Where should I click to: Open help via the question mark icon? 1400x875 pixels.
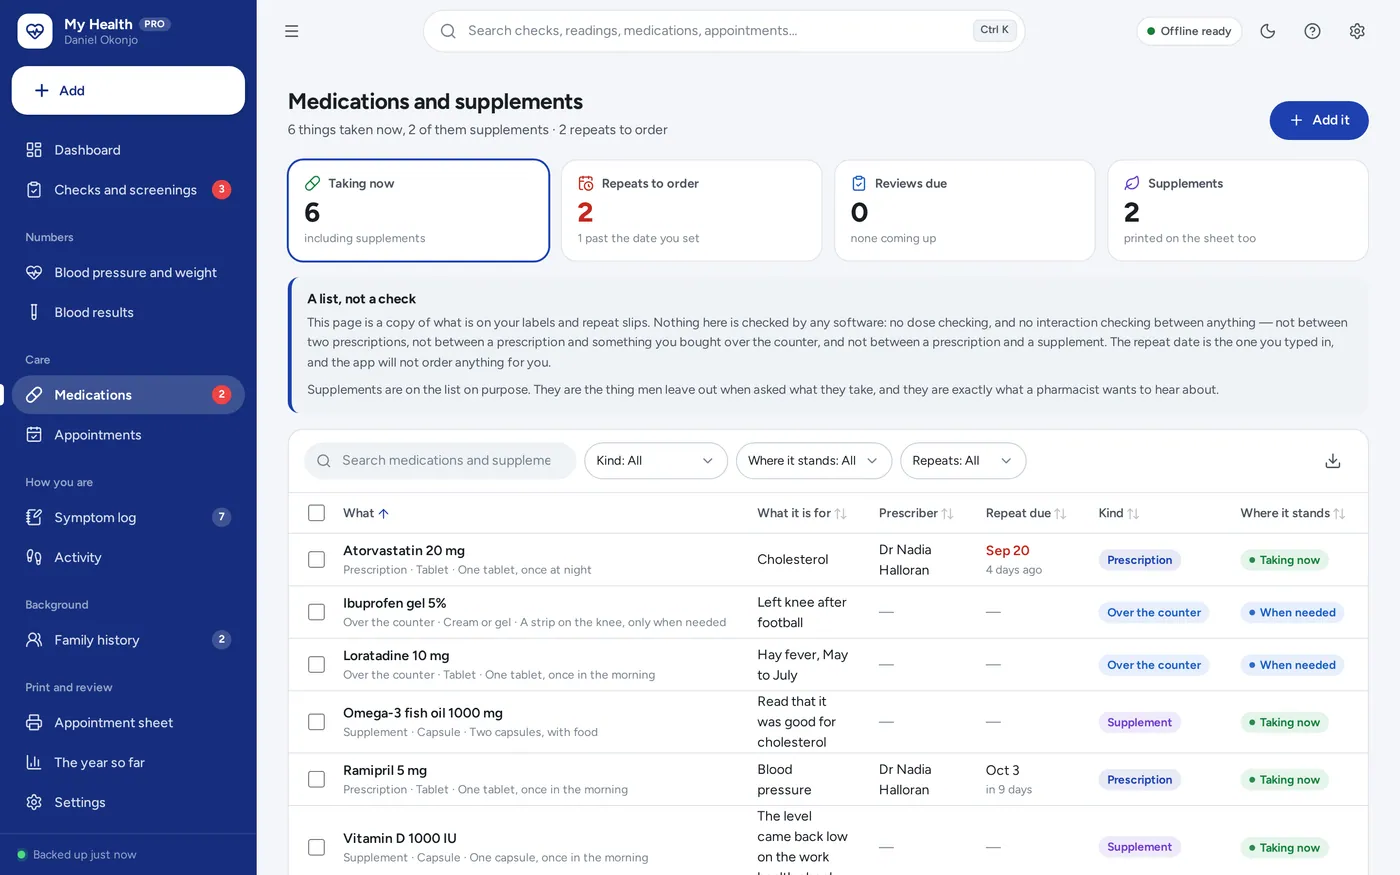tap(1313, 31)
